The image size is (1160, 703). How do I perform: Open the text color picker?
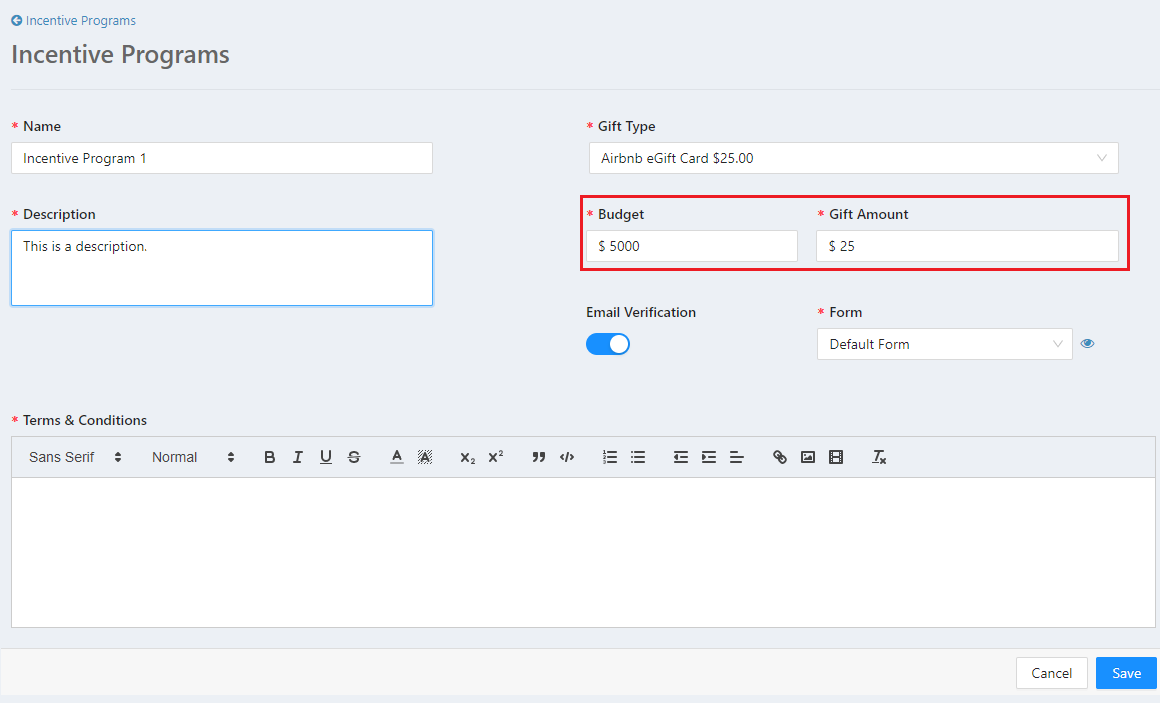pyautogui.click(x=397, y=457)
